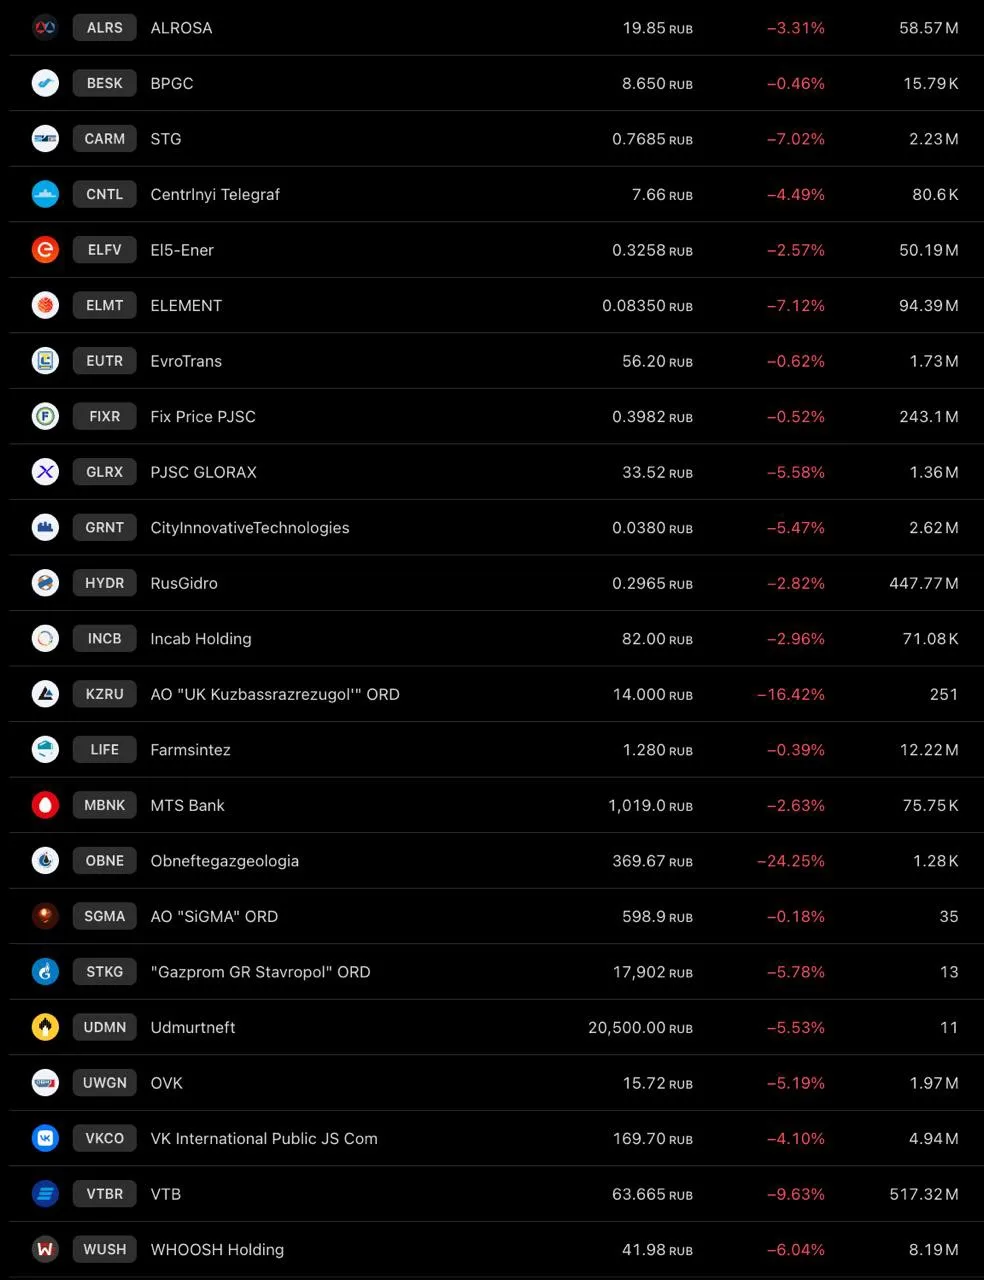Screen dimensions: 984x1280
Task: Click the PJSC GLORAX X logo icon
Action: pyautogui.click(x=45, y=472)
